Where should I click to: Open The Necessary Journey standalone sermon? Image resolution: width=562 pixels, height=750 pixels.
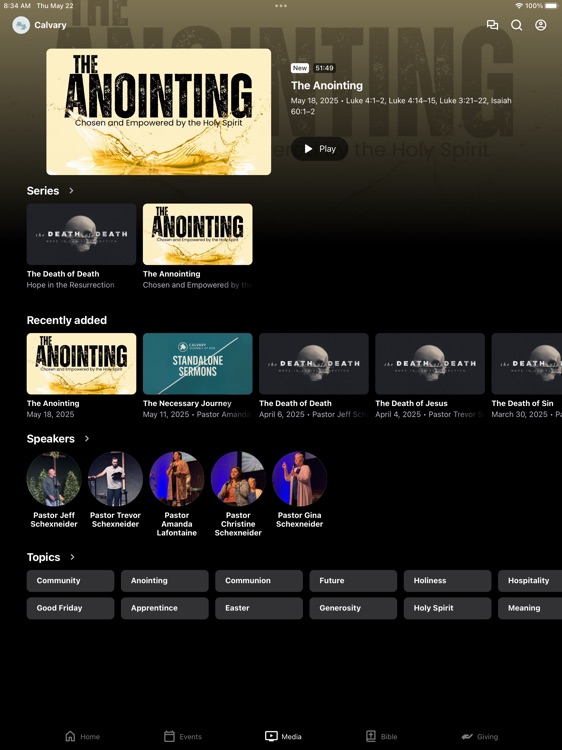[198, 364]
